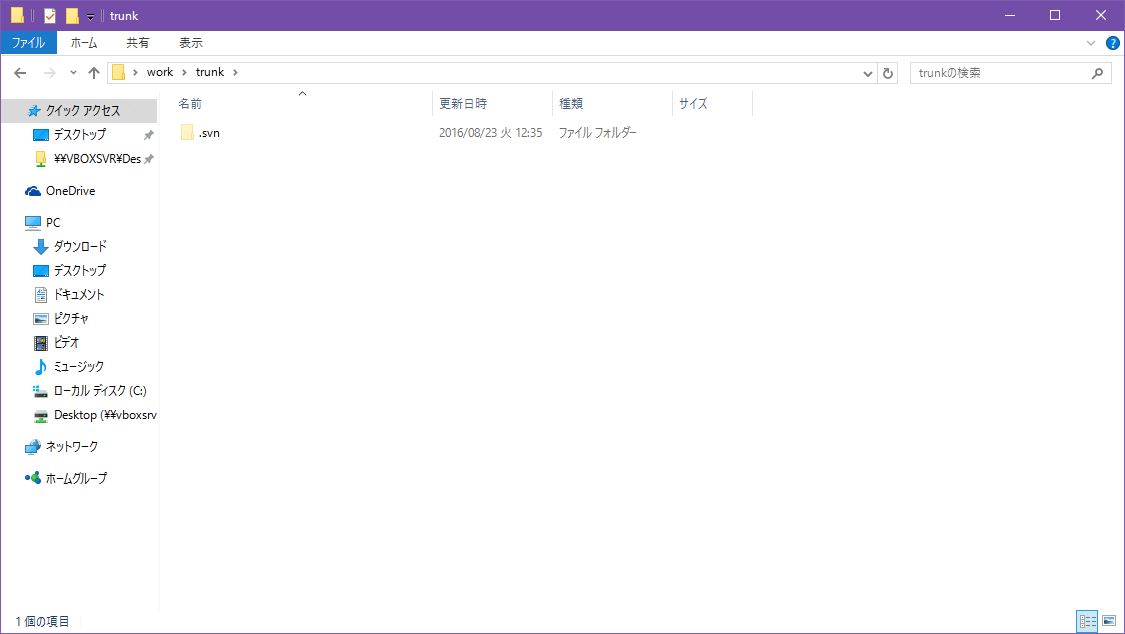Open Explorer help via the question mark icon
The width and height of the screenshot is (1125, 634).
click(x=1113, y=43)
